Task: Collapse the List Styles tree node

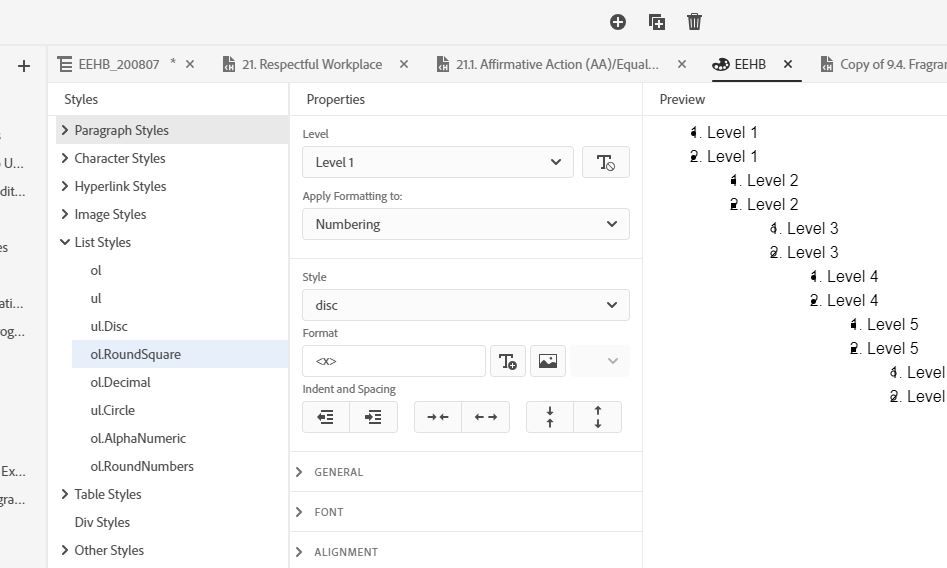Action: (65, 242)
